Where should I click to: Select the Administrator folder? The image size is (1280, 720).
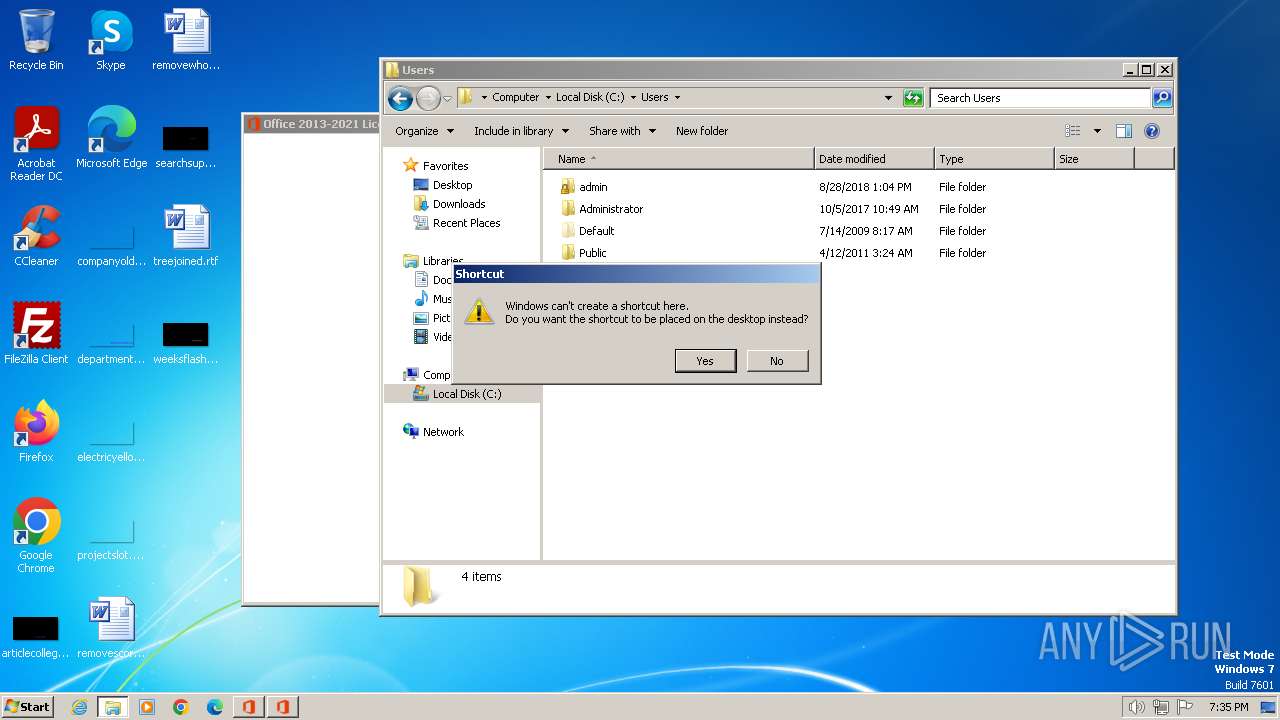coord(611,209)
